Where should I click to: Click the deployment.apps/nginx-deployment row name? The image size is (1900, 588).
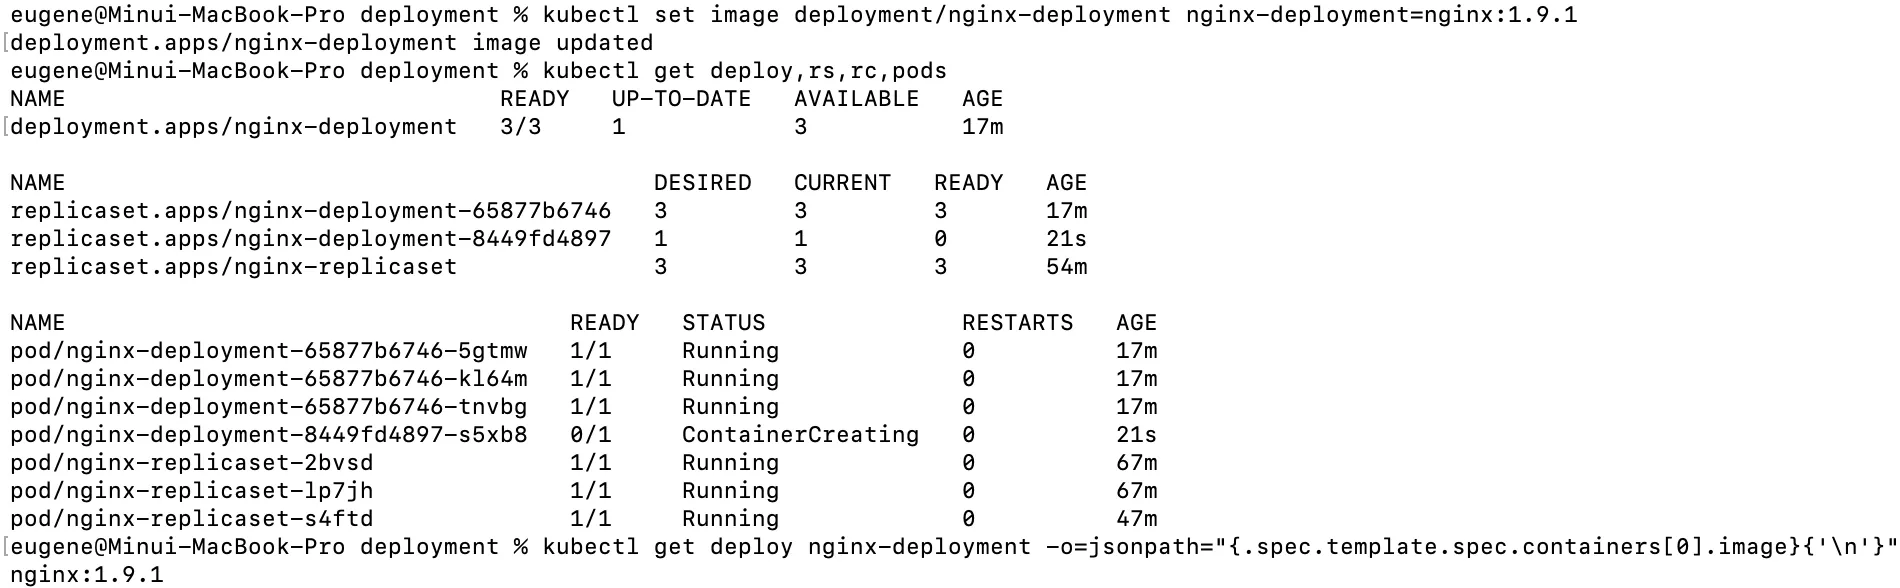click(233, 127)
